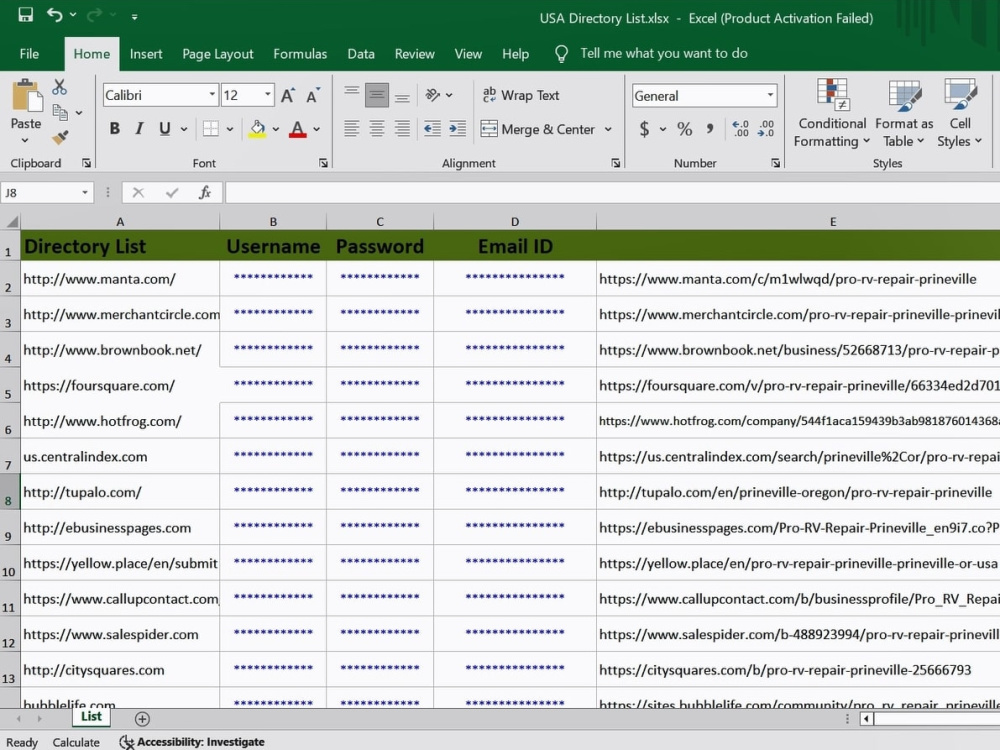This screenshot has height=750, width=1000.
Task: Center text horizontally
Action: coord(377,129)
